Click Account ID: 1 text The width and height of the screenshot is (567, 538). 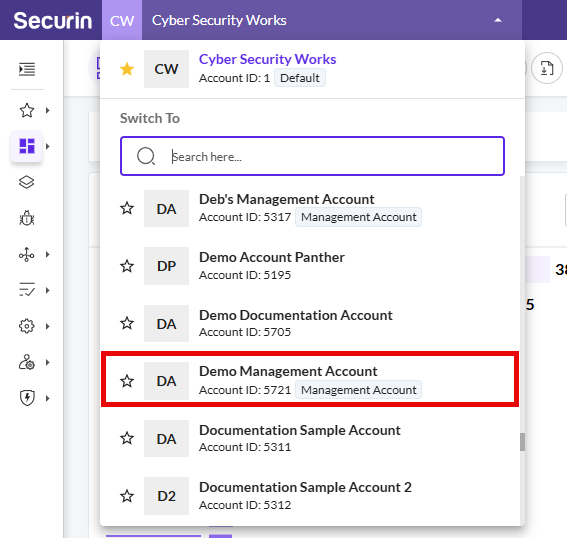(x=234, y=78)
